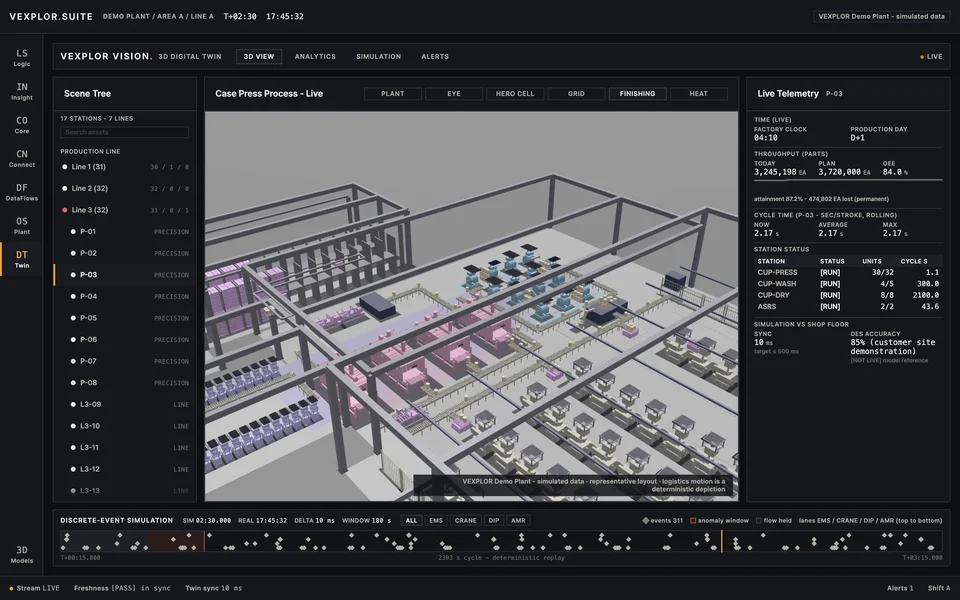The height and width of the screenshot is (600, 960).
Task: Filter simulation events to ALL
Action: coord(411,520)
